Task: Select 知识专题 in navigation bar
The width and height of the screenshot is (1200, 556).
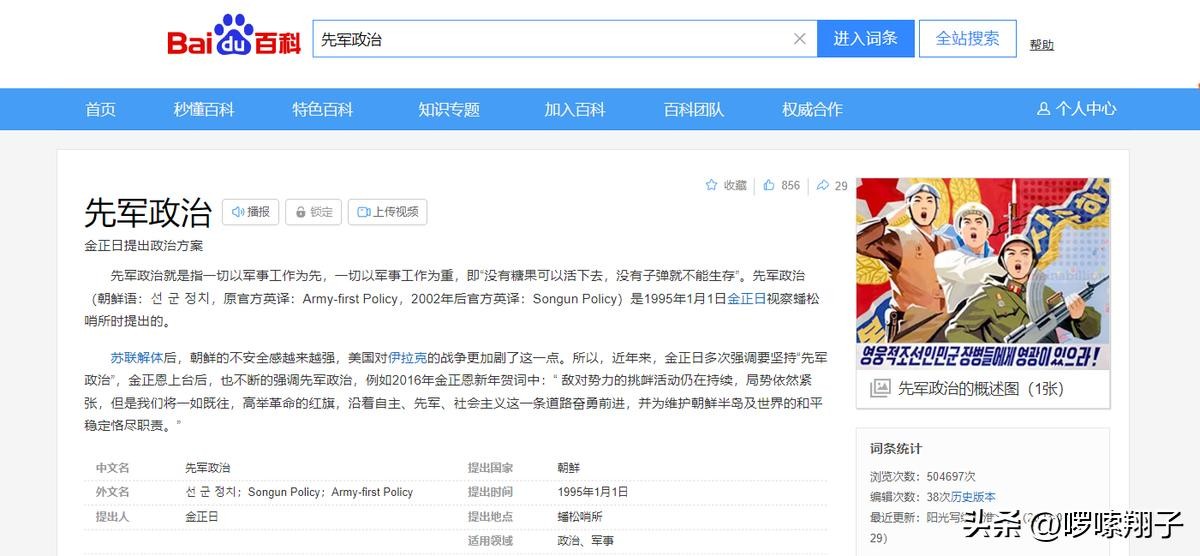Action: 449,110
